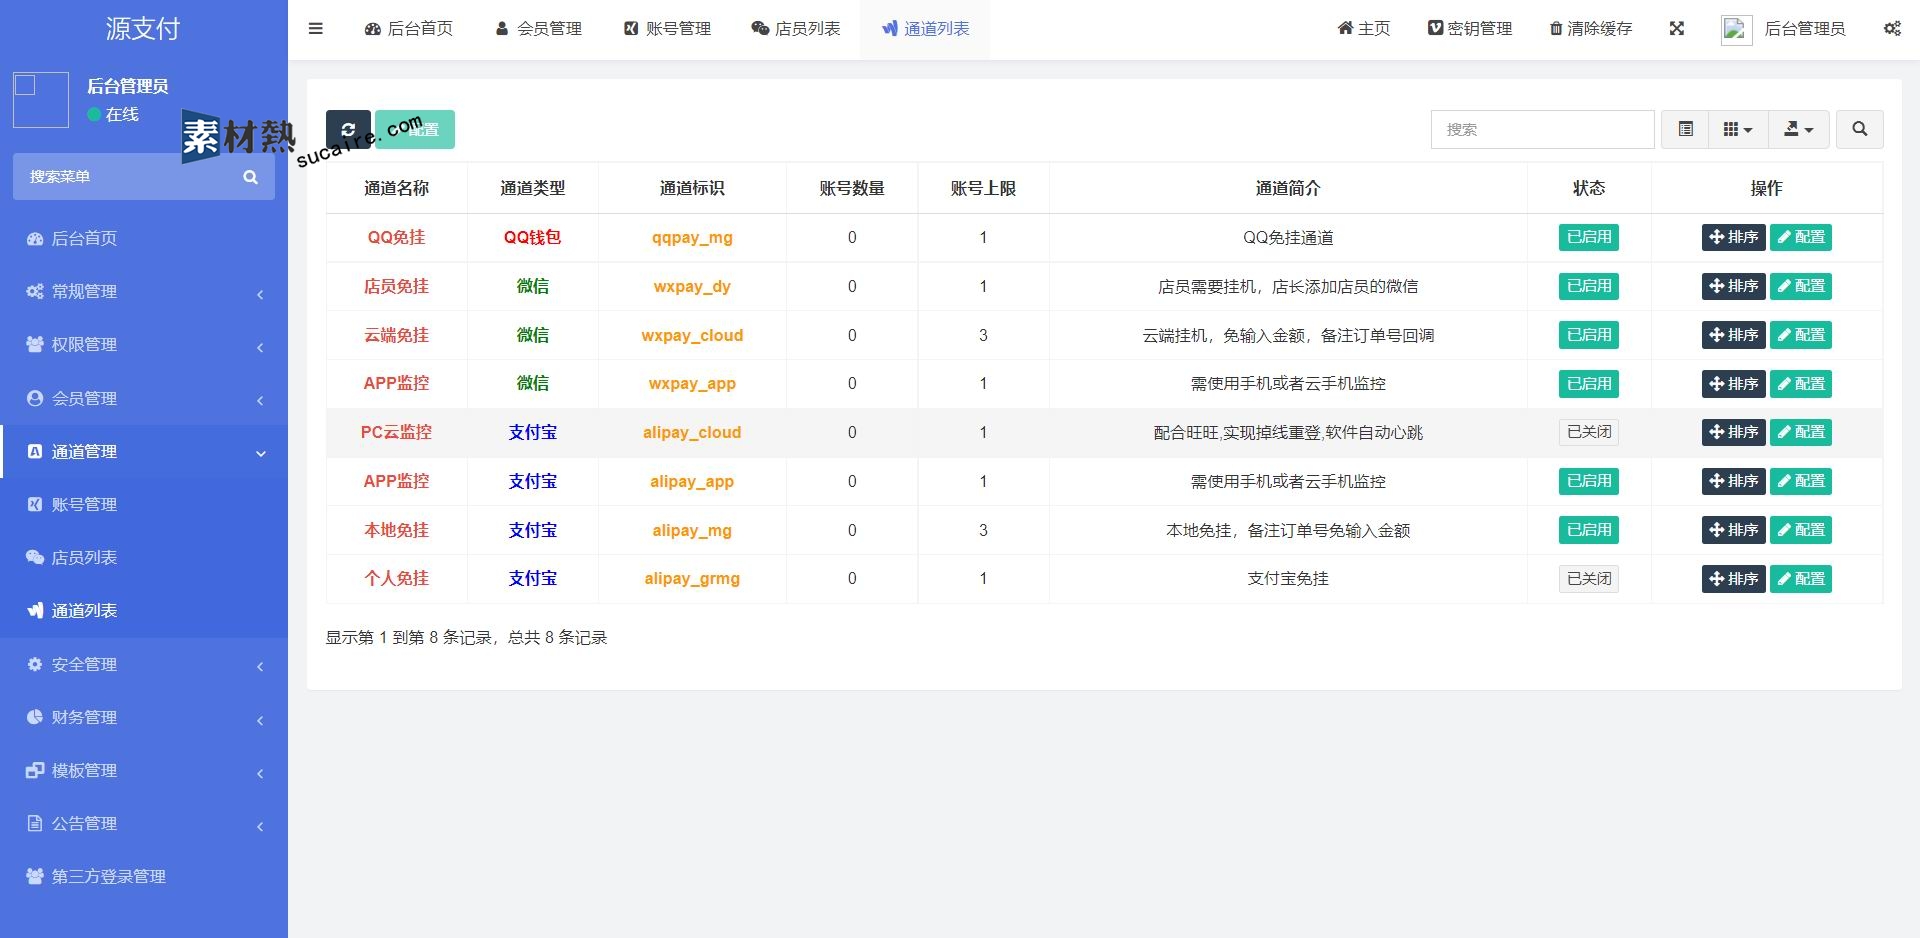The image size is (1920, 938).
Task: Toggle 已关闭 status for alipay_cloud row
Action: pos(1588,432)
